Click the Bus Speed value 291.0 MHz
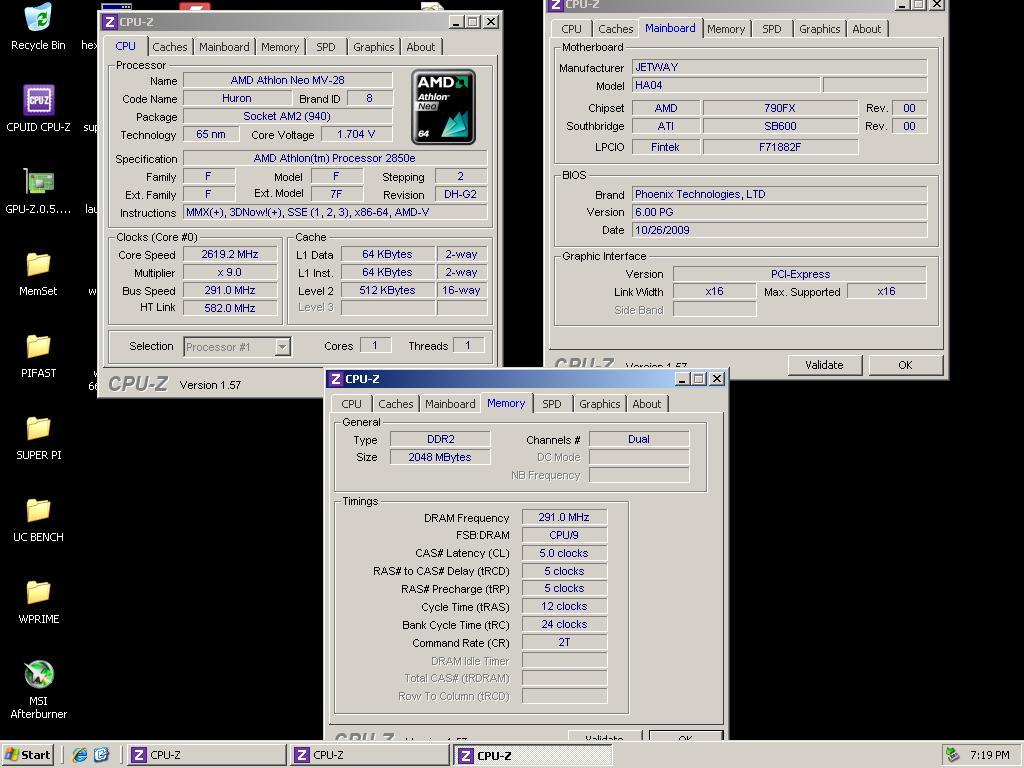This screenshot has width=1024, height=768. coord(230,290)
